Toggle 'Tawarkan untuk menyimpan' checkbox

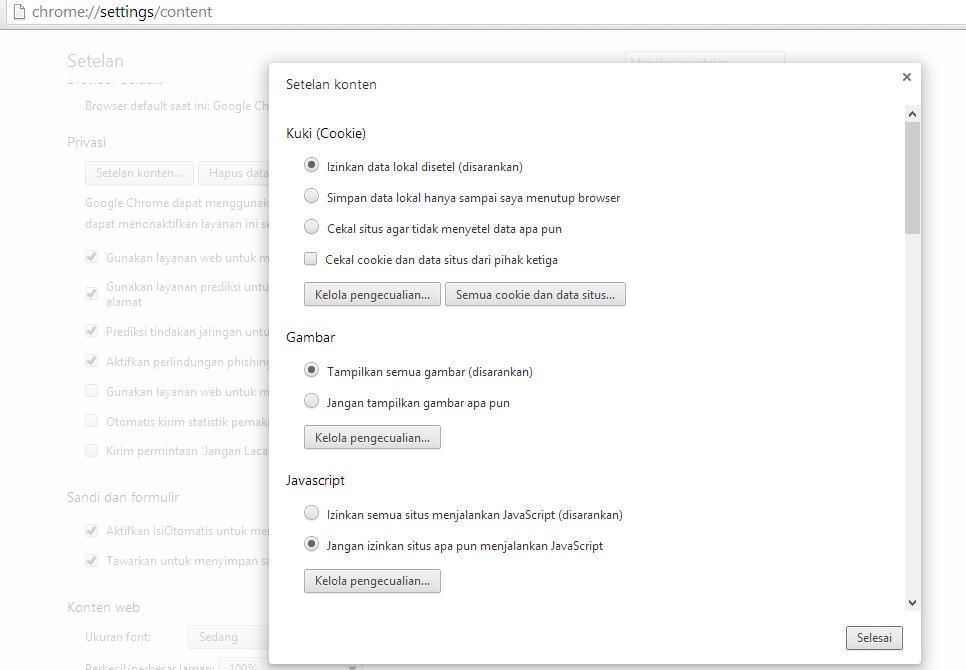(x=92, y=560)
